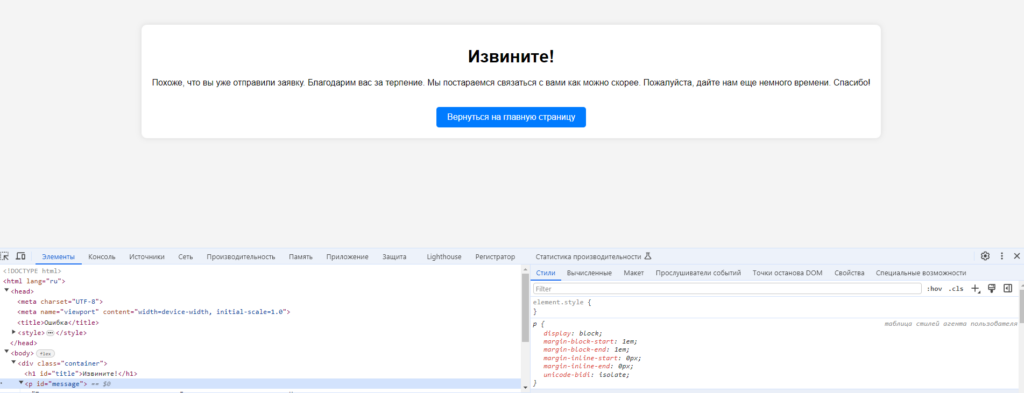Open the Источники tab
This screenshot has width=1024, height=393.
[147, 257]
